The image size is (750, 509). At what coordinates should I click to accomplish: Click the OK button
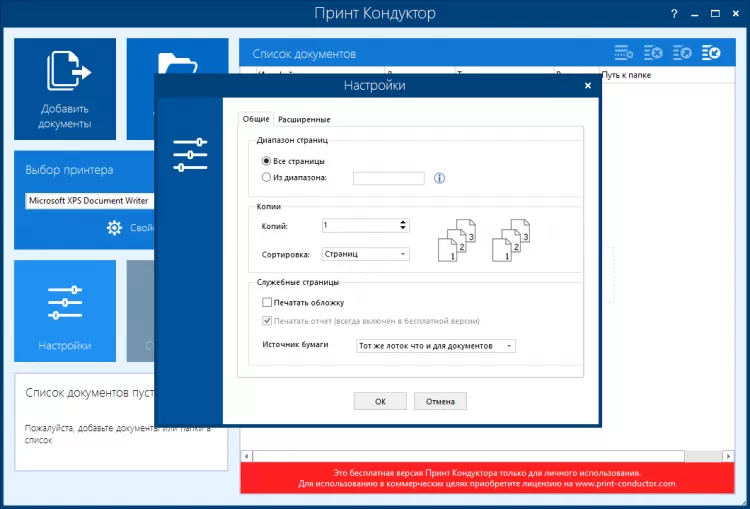[x=380, y=401]
